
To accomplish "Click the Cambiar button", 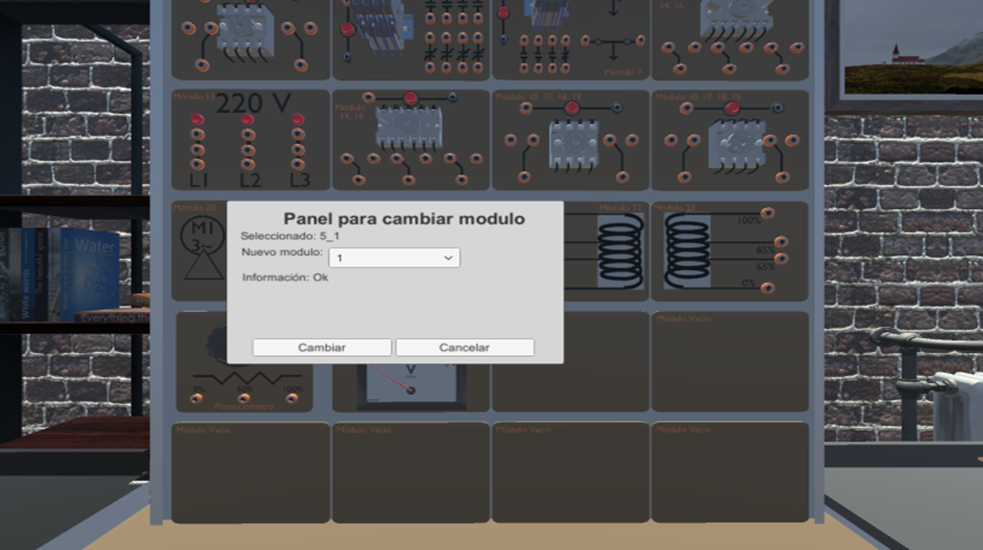I will pos(321,347).
